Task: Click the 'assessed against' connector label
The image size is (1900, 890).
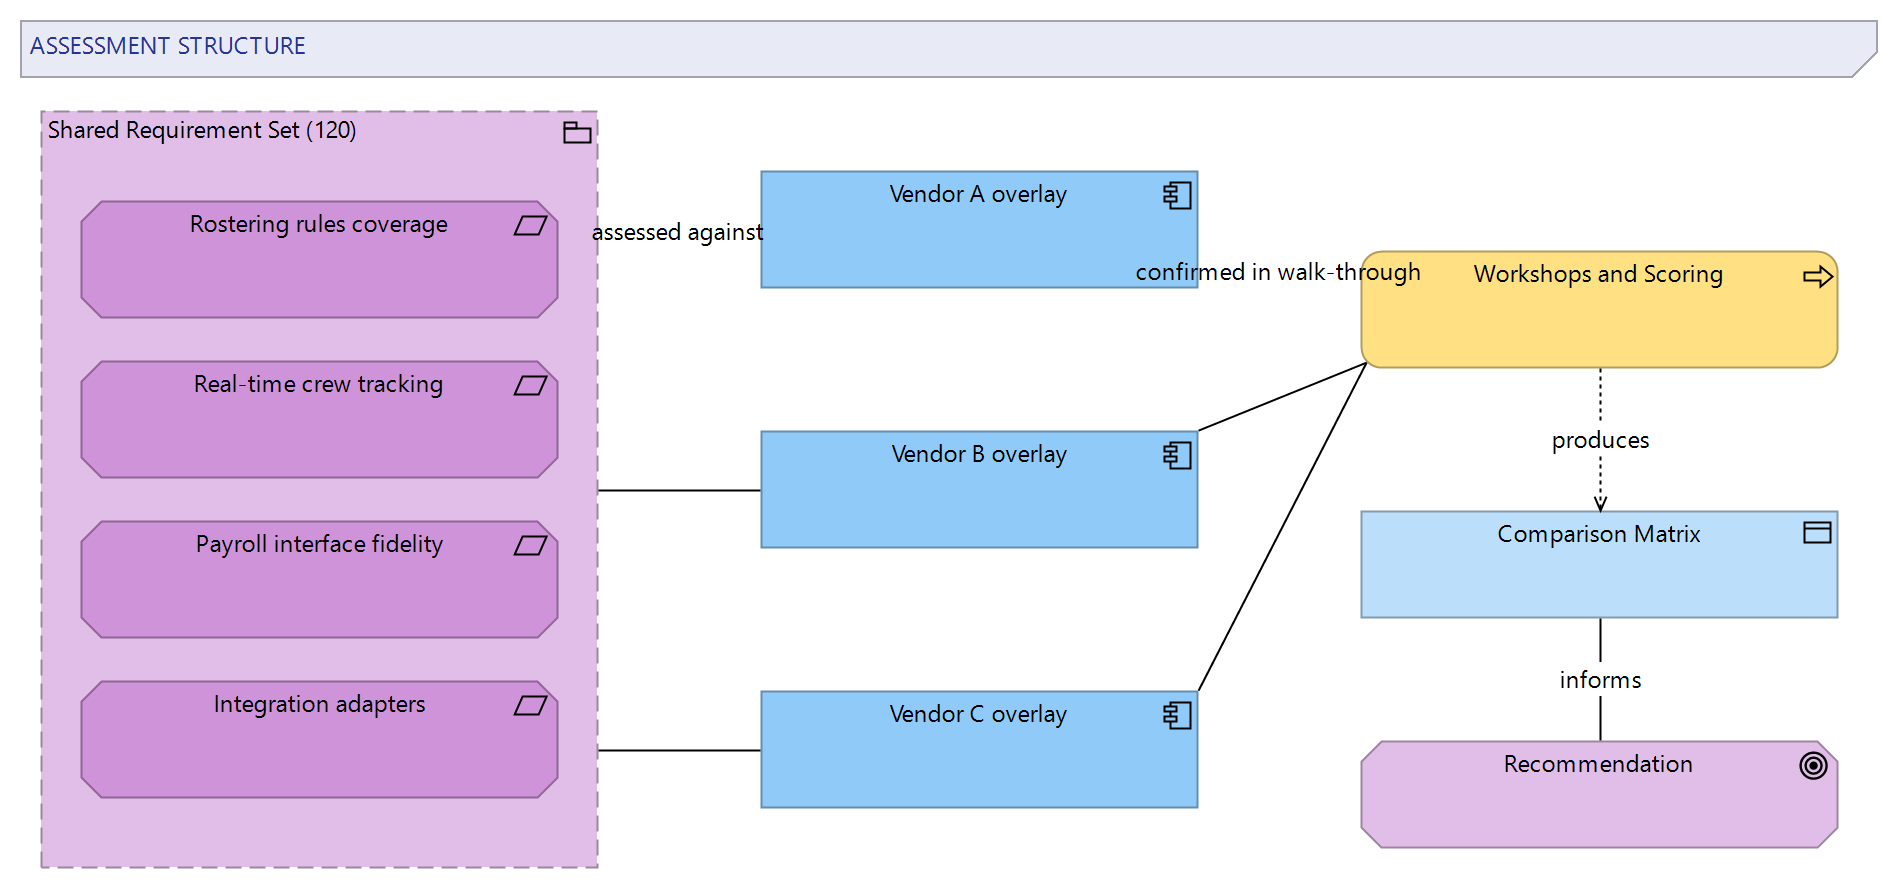Action: pos(677,232)
